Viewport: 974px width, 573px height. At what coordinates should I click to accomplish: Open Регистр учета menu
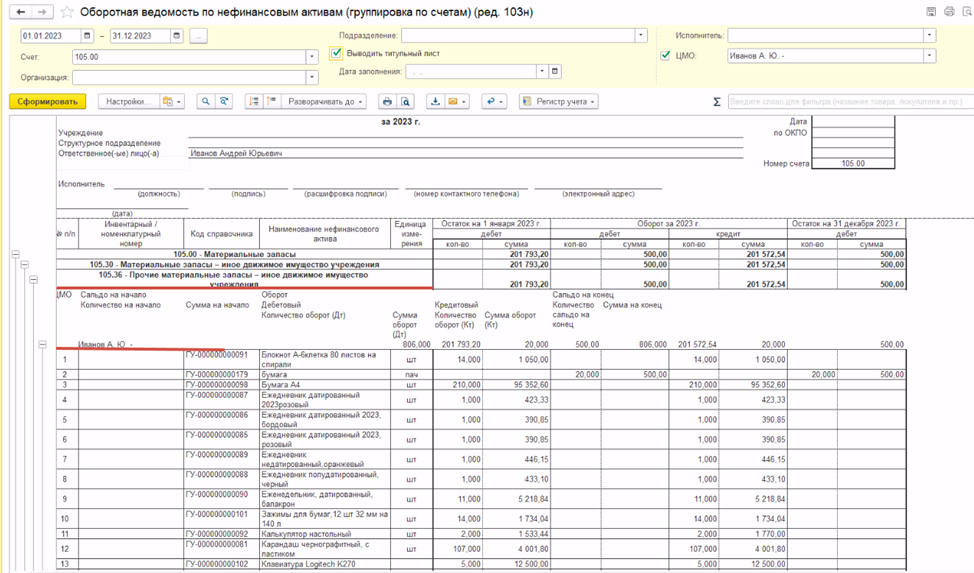(558, 101)
